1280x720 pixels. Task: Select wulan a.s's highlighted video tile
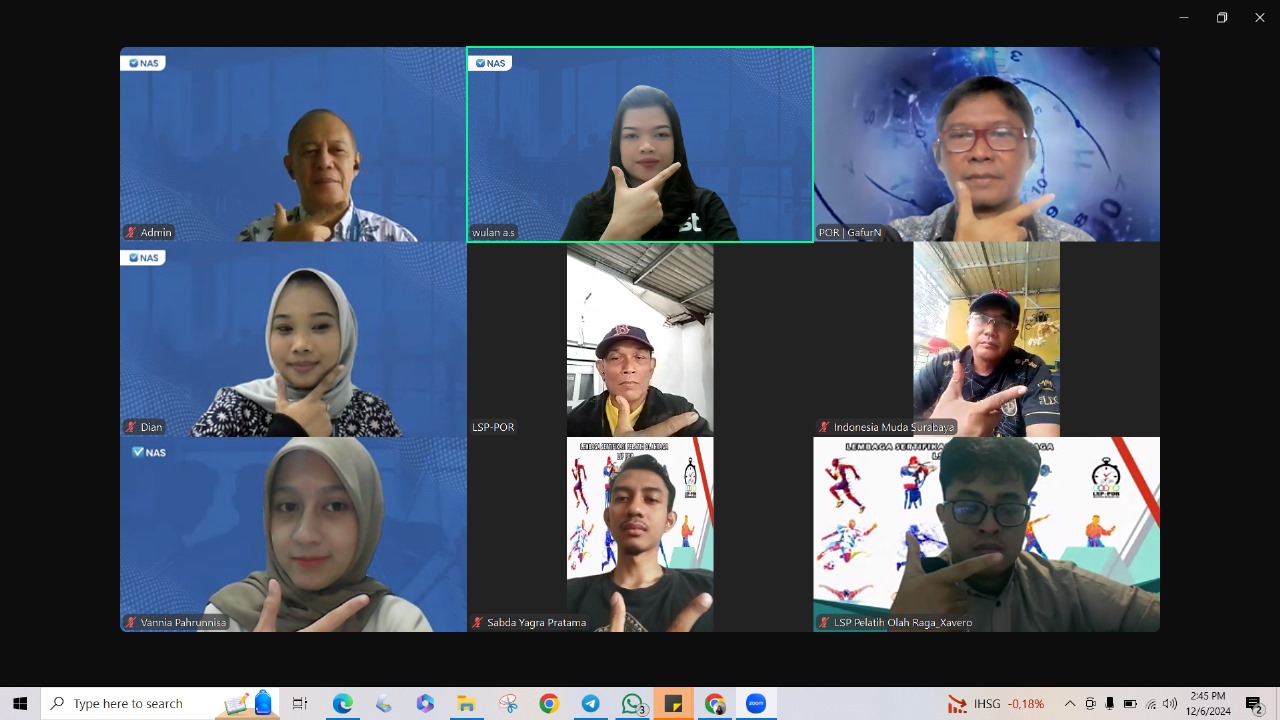640,144
